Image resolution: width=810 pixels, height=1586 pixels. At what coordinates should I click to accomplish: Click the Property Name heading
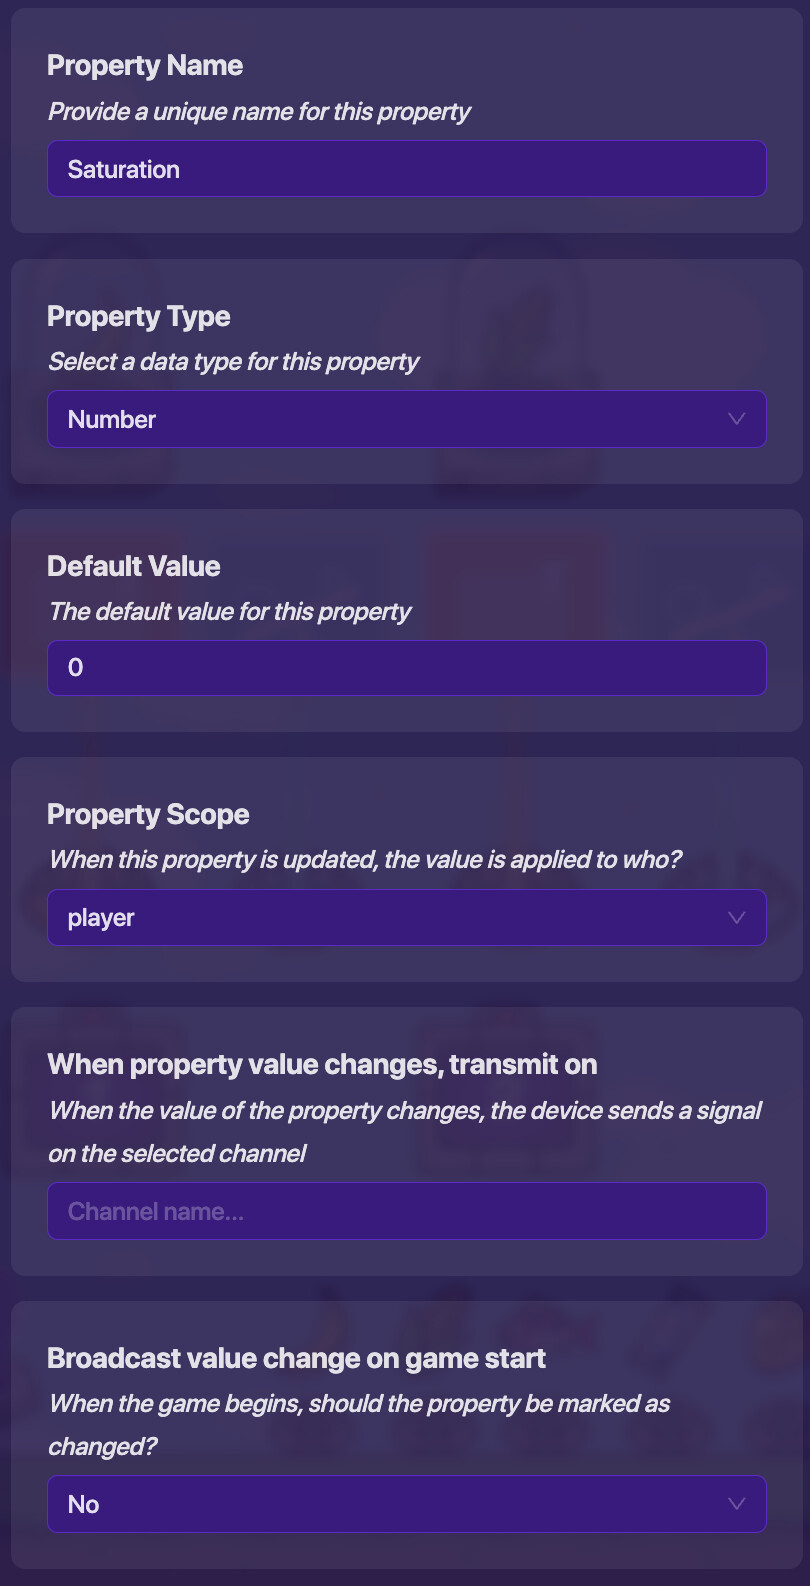click(145, 65)
